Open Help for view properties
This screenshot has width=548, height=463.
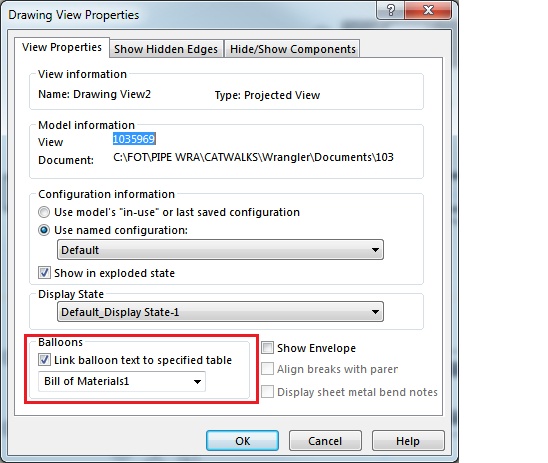[408, 441]
